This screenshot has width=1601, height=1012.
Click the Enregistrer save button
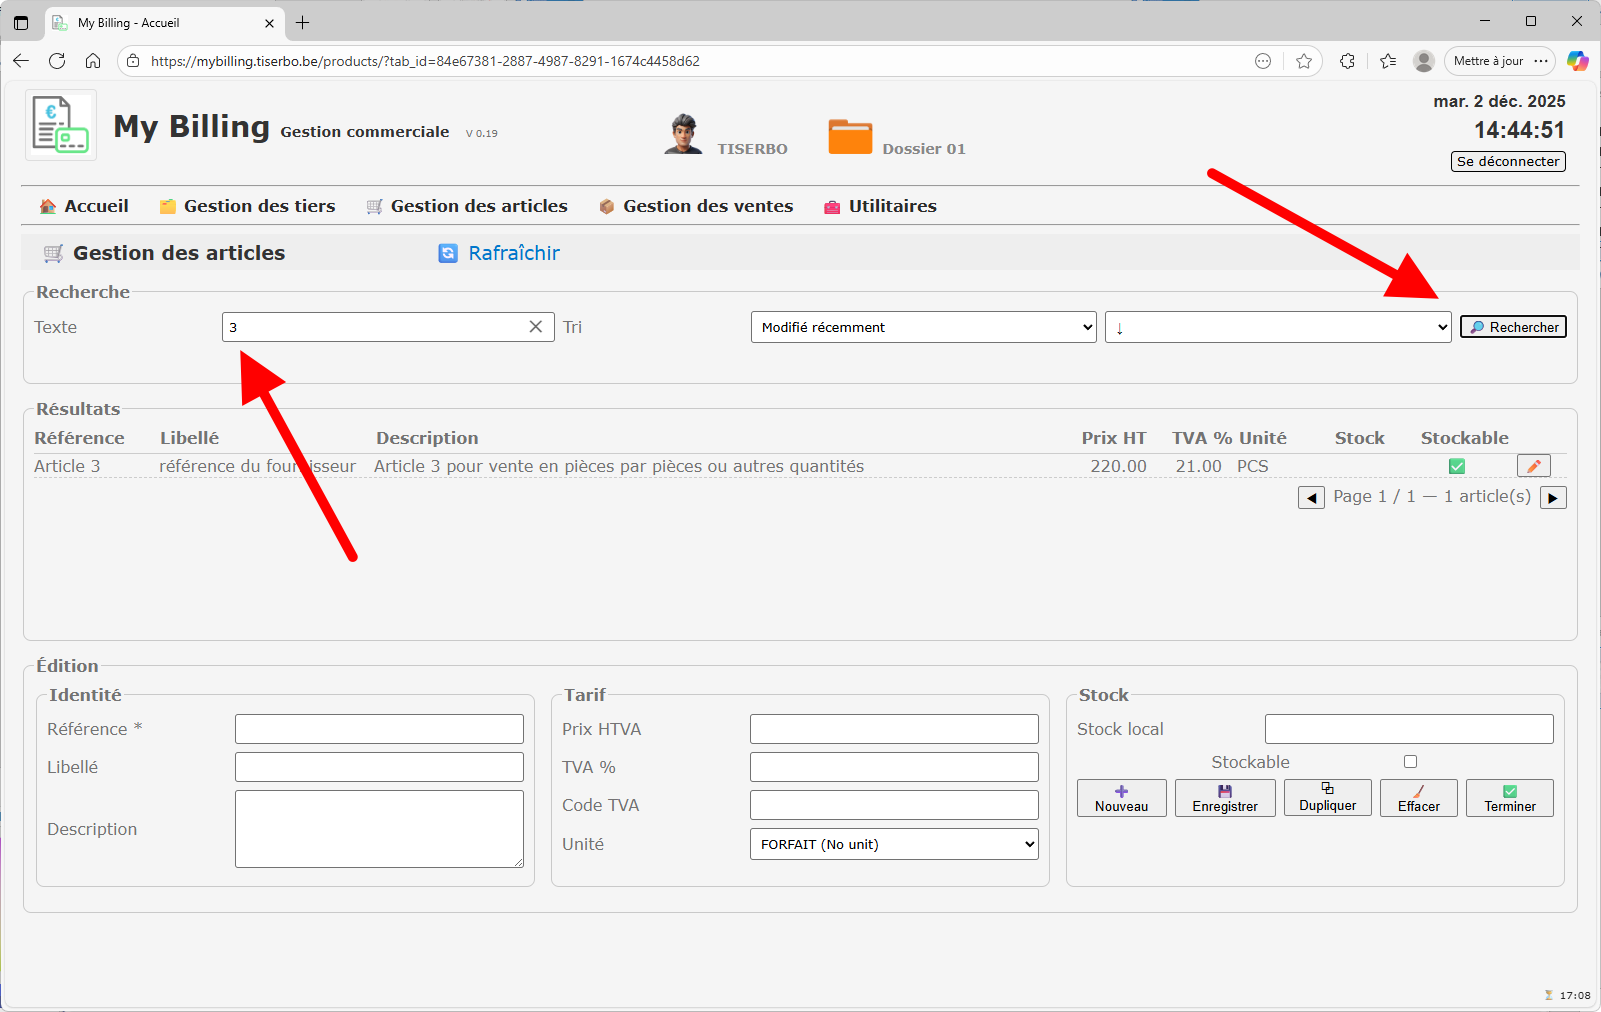tap(1225, 798)
